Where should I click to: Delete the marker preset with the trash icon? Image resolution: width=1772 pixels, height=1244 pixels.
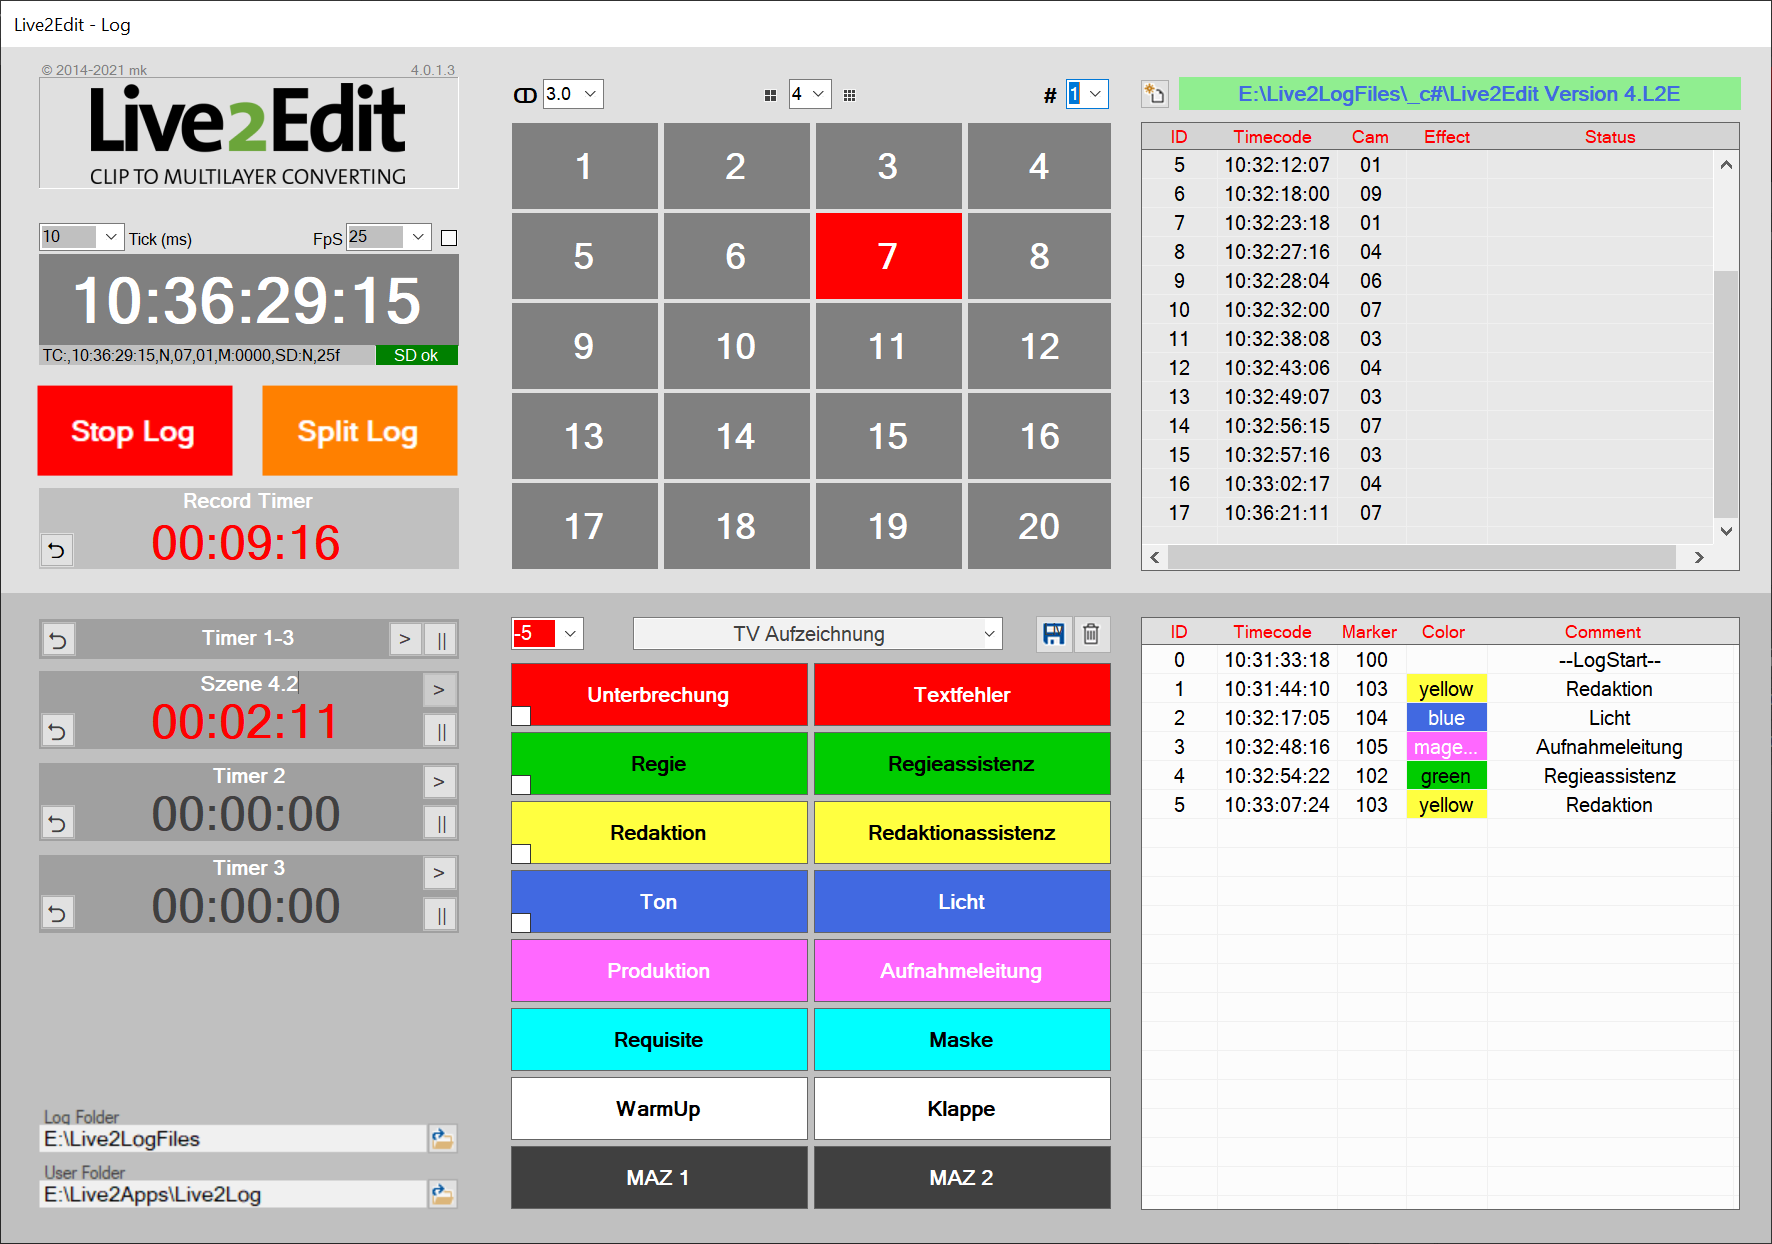coord(1091,633)
